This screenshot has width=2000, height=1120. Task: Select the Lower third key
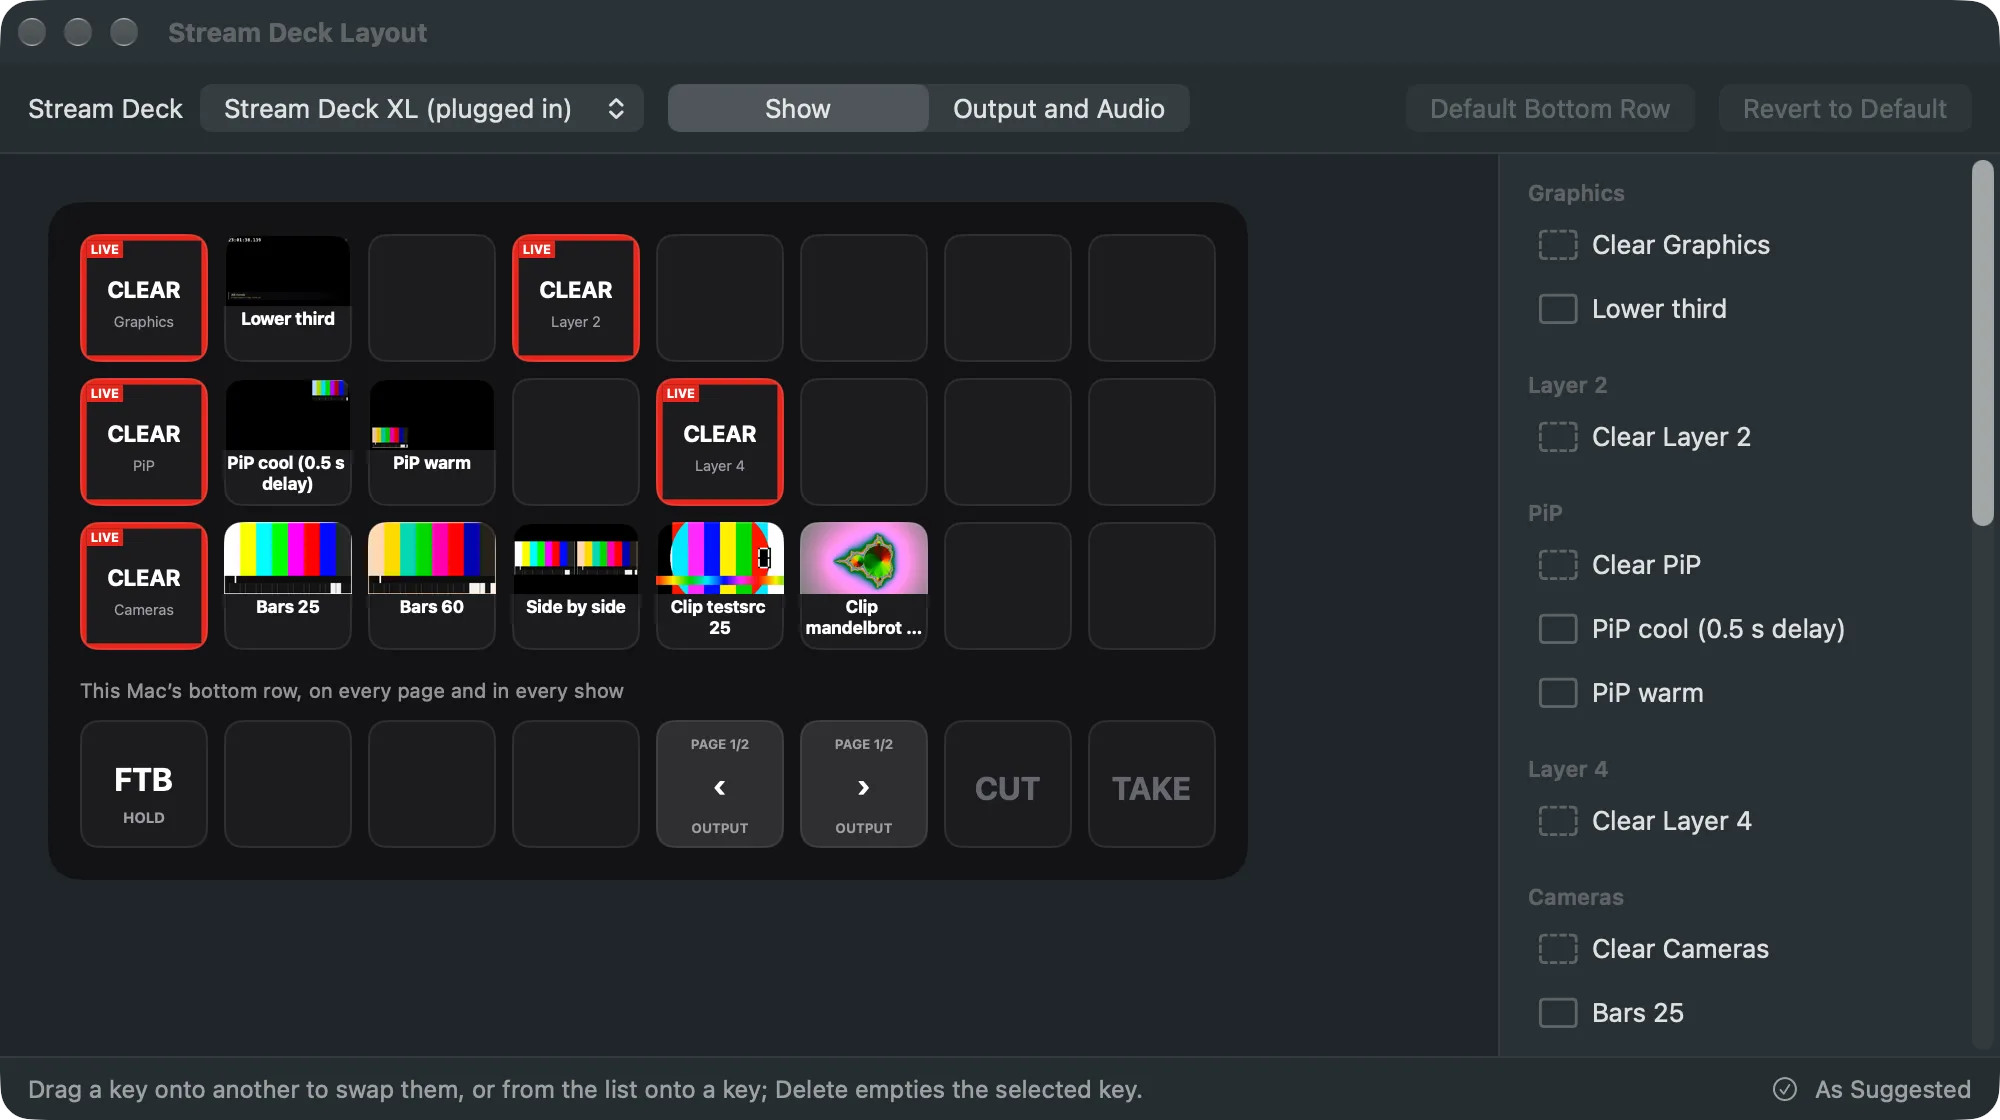[288, 298]
